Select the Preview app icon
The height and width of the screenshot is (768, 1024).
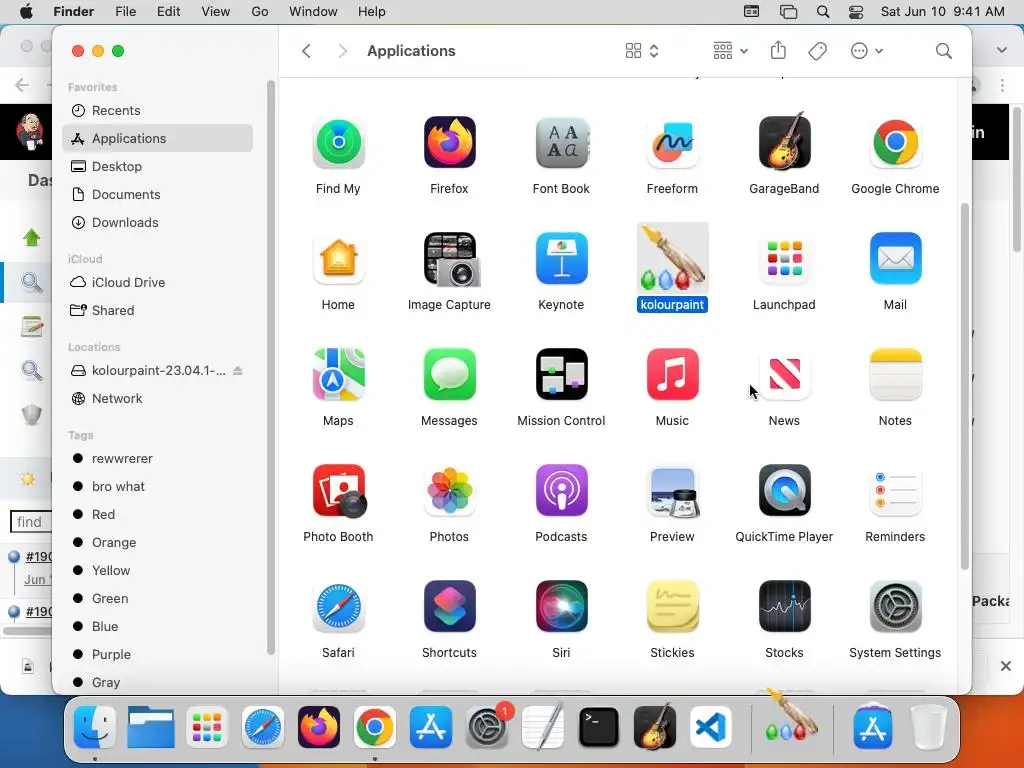coord(672,490)
